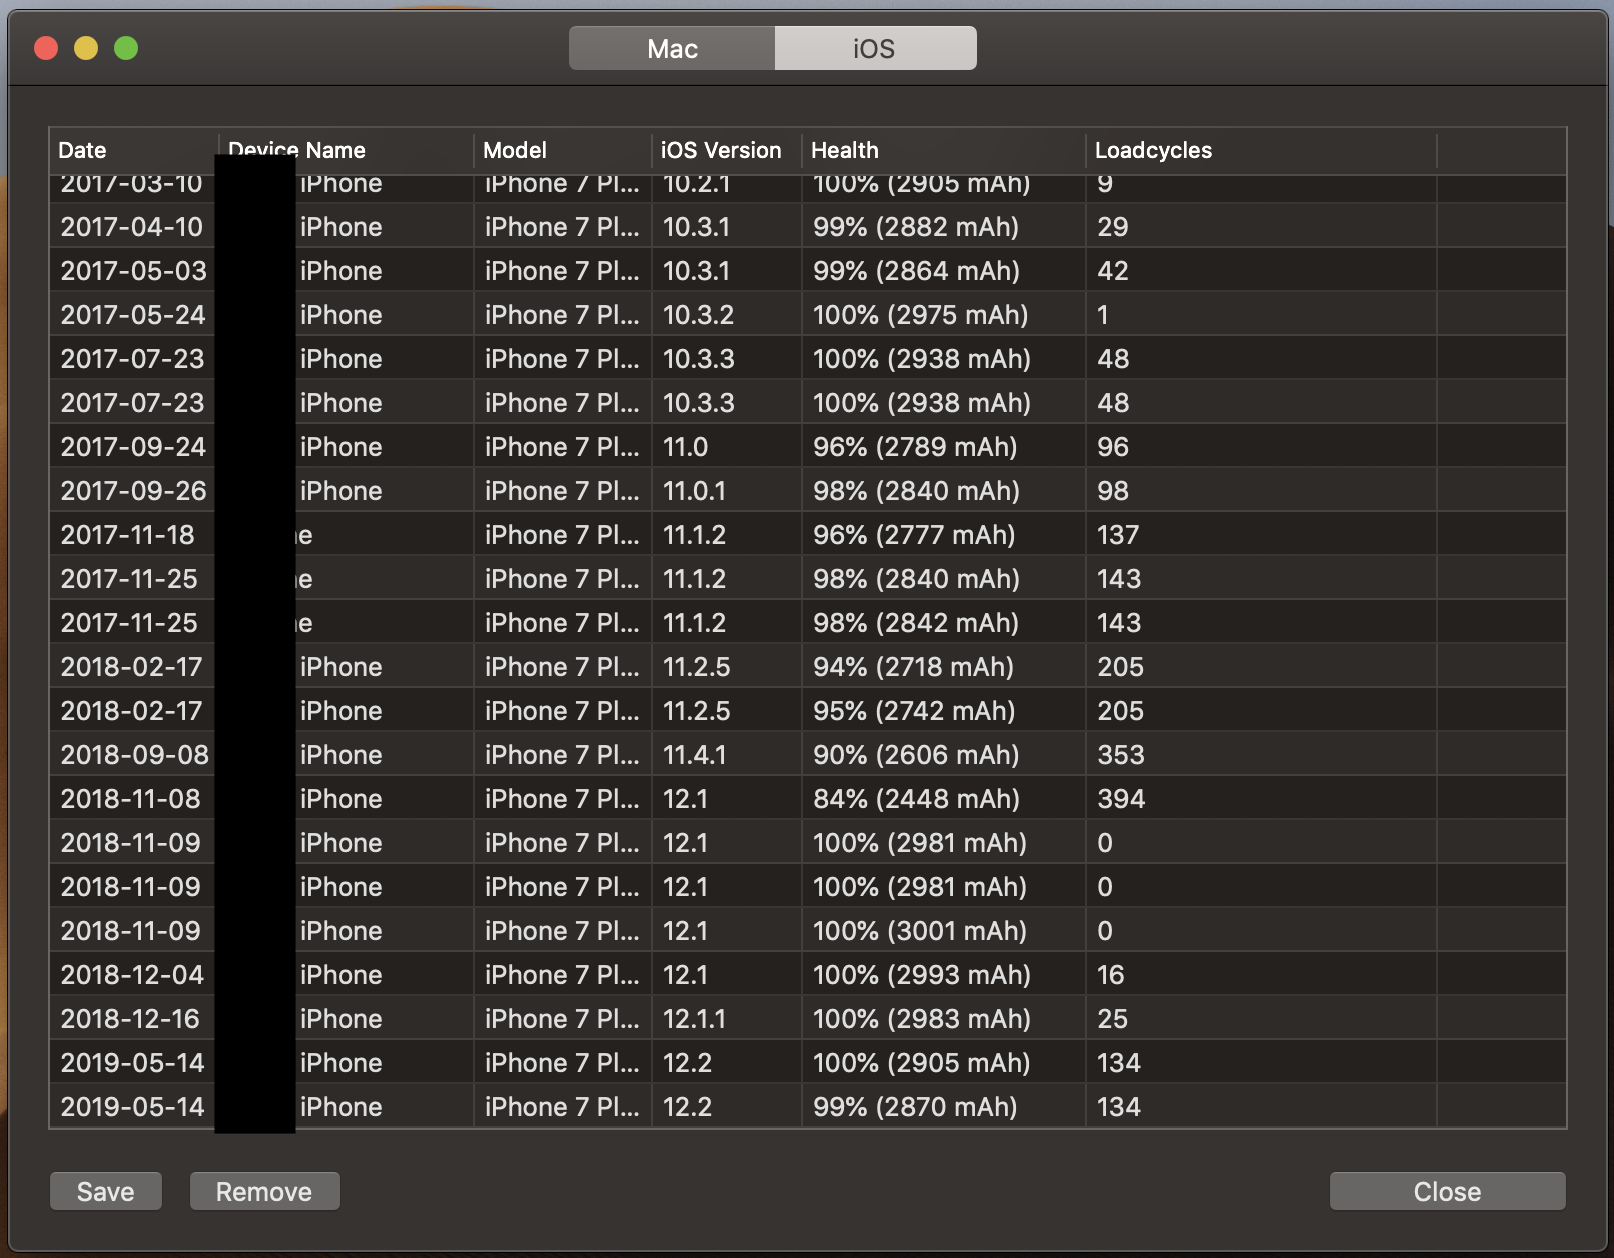1614x1258 pixels.
Task: Click the 99% (2864 mAh) health value
Action: point(917,271)
